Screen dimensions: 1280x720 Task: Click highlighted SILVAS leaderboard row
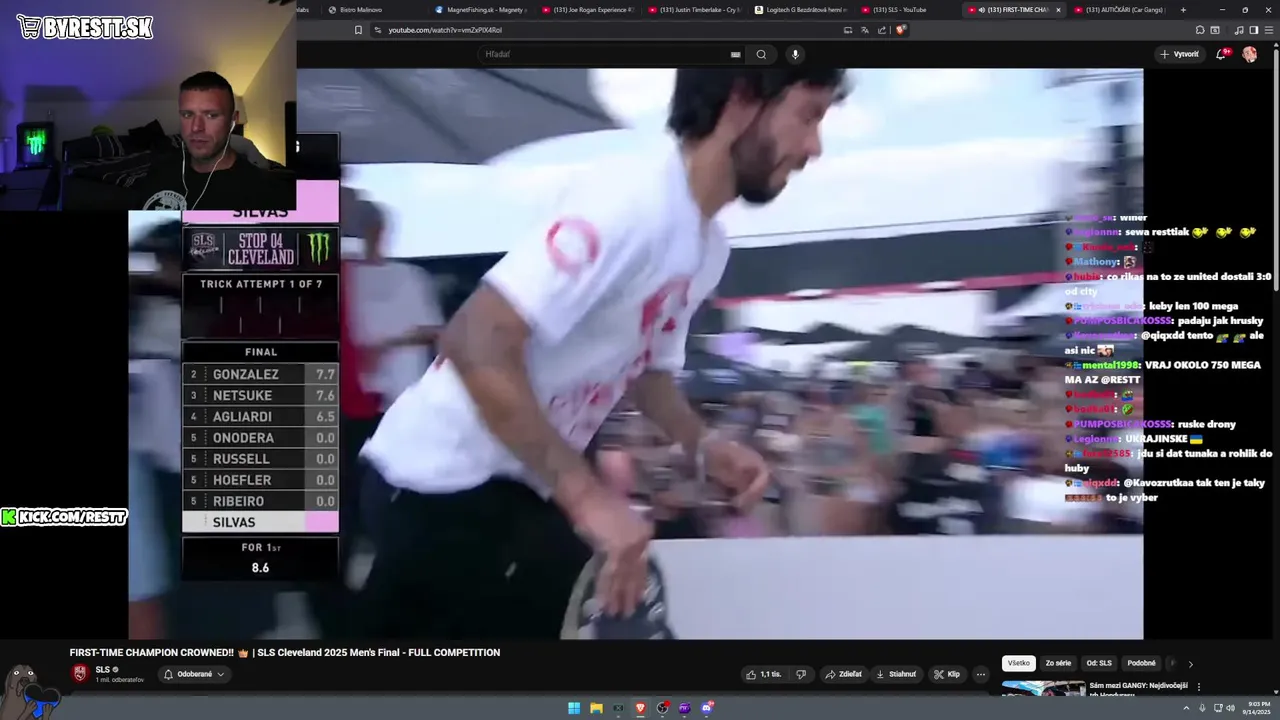(x=261, y=522)
